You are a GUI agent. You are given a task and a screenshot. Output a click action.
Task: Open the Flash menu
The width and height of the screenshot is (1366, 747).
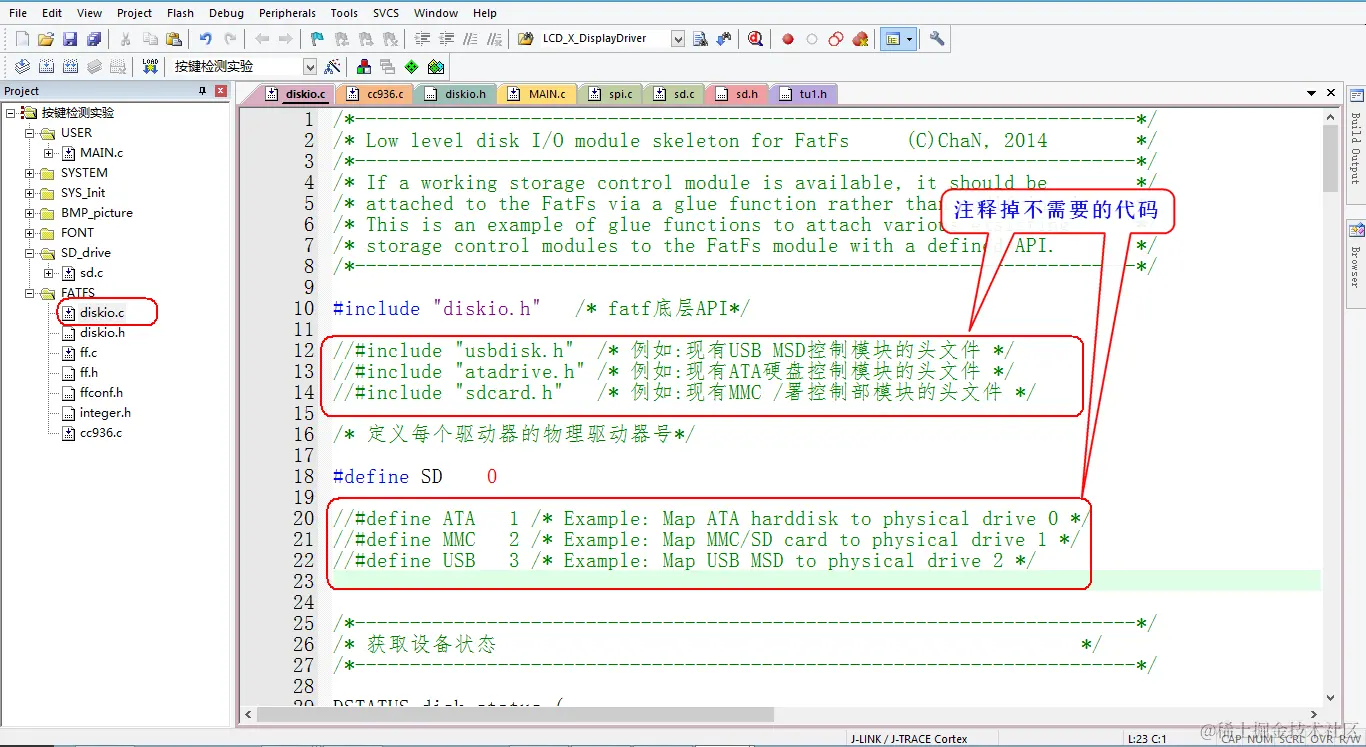pyautogui.click(x=181, y=13)
